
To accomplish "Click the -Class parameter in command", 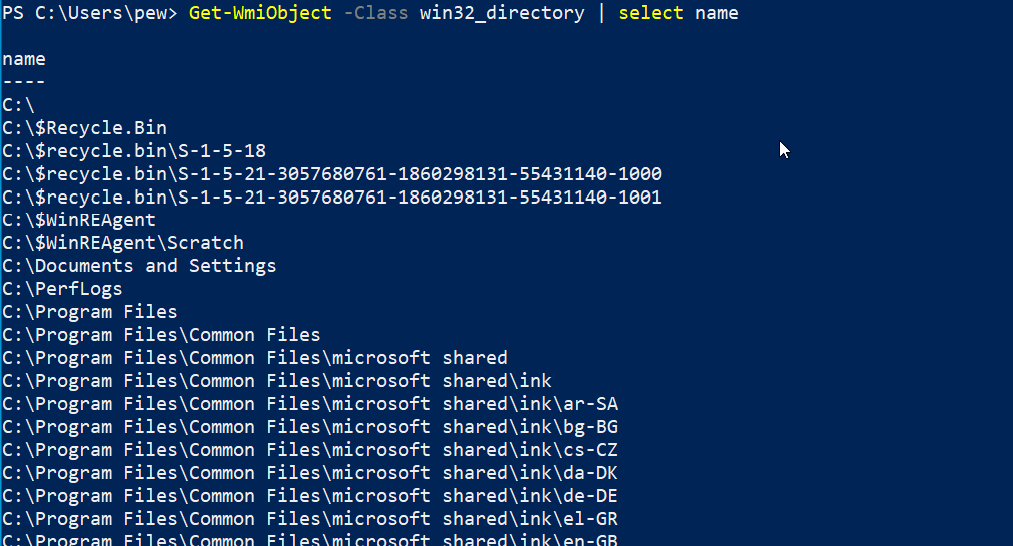I will coord(375,13).
